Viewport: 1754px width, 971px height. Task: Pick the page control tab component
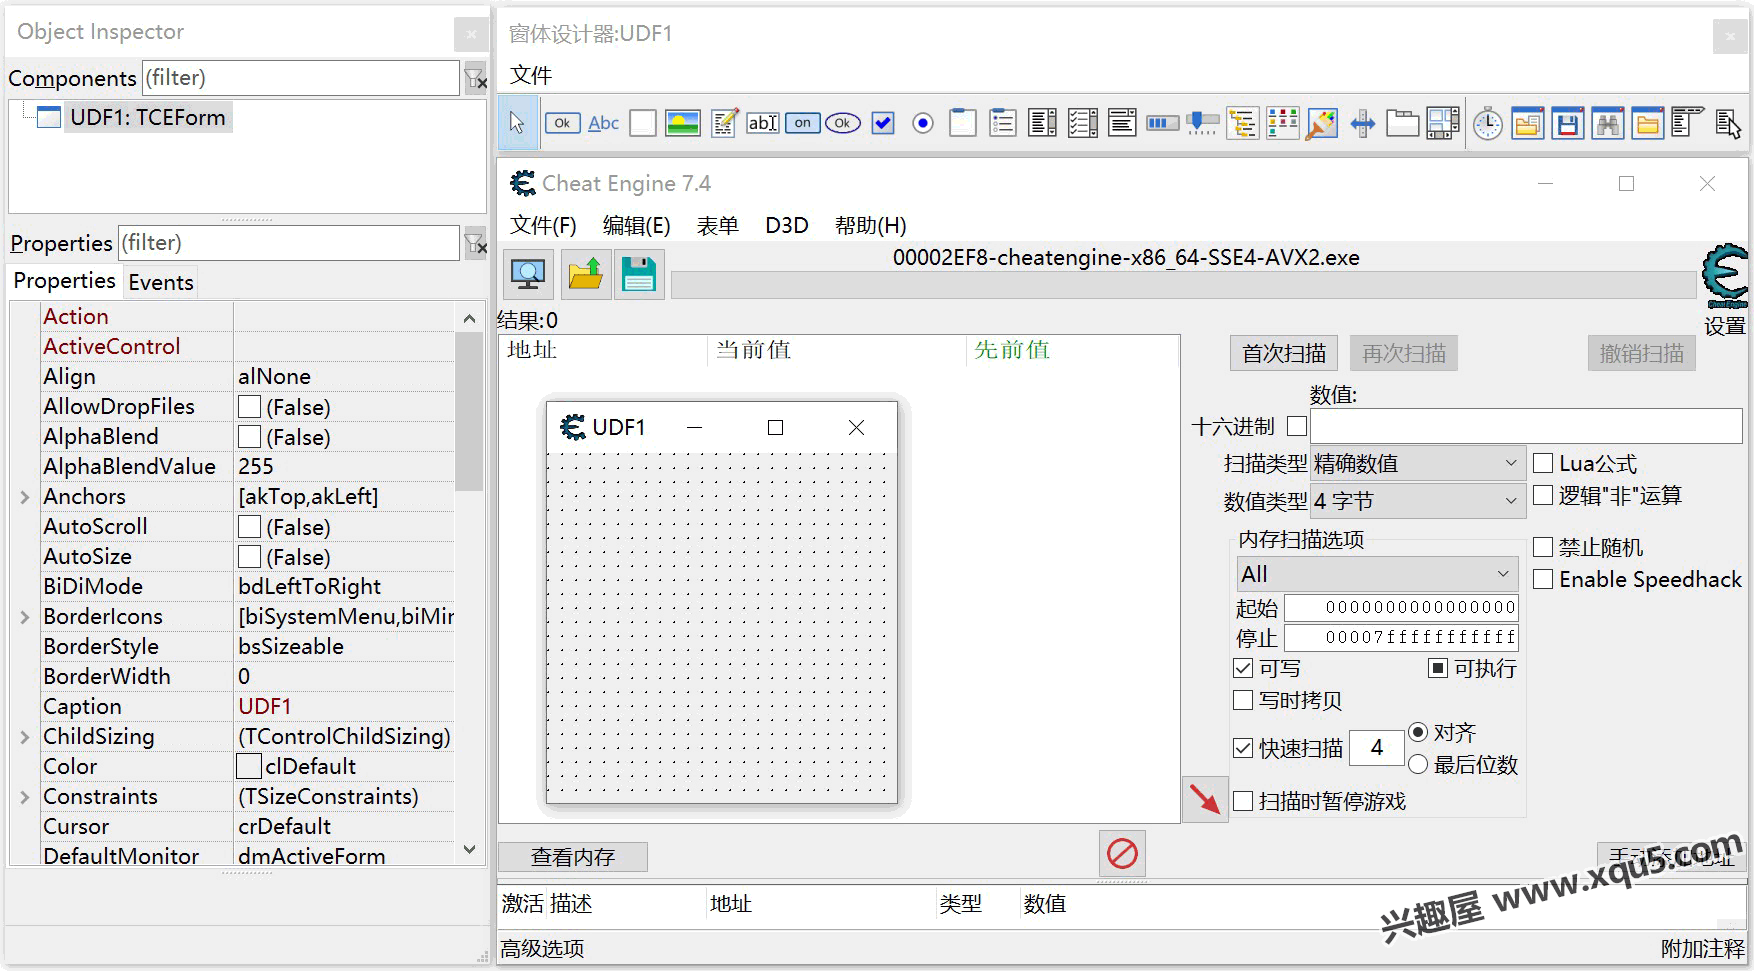[1402, 123]
